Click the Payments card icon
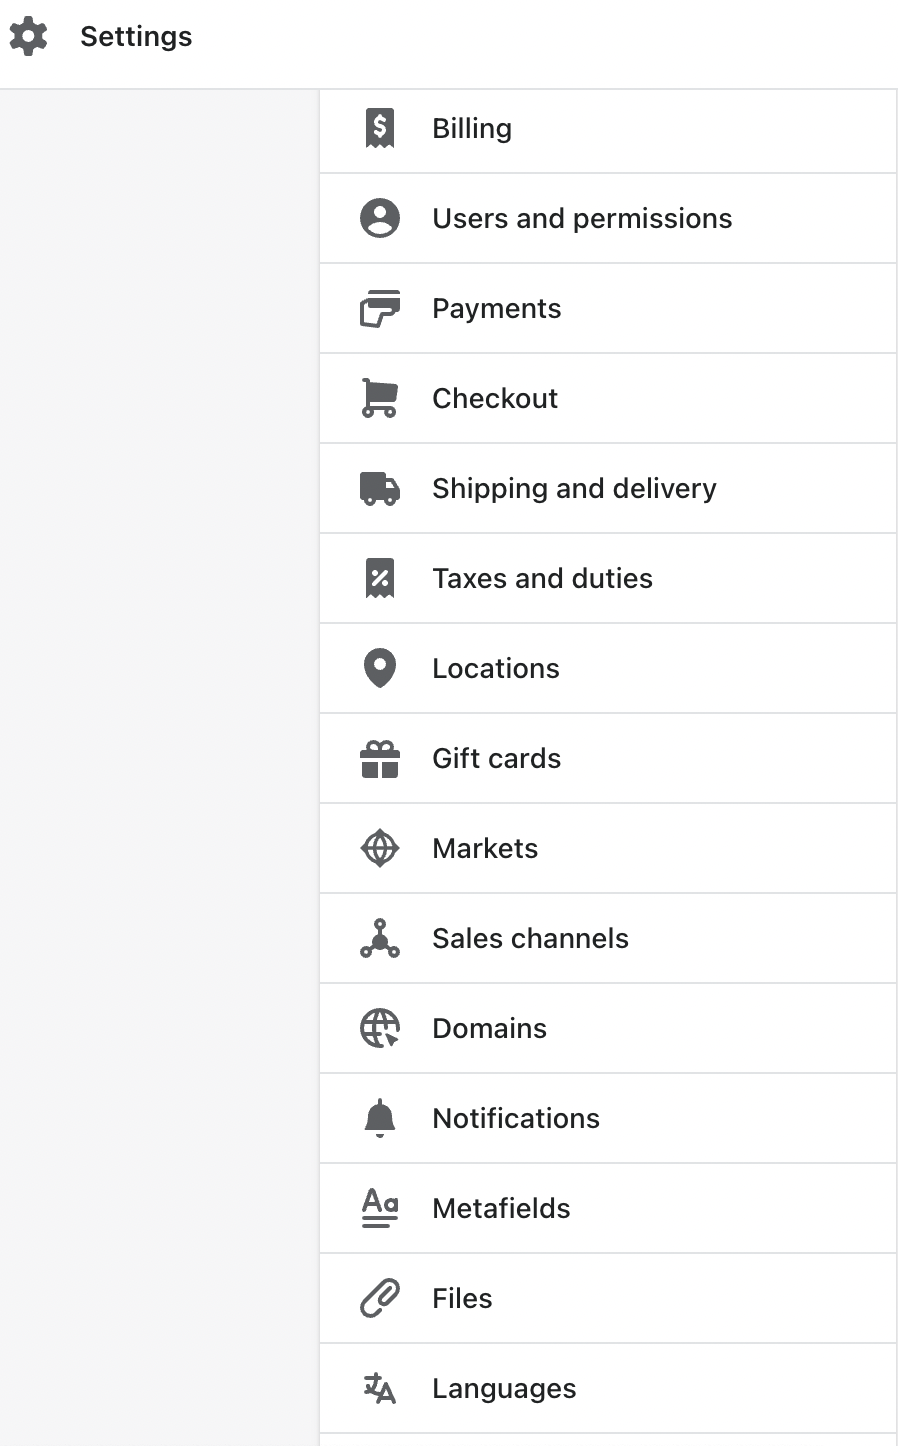 [x=379, y=308]
